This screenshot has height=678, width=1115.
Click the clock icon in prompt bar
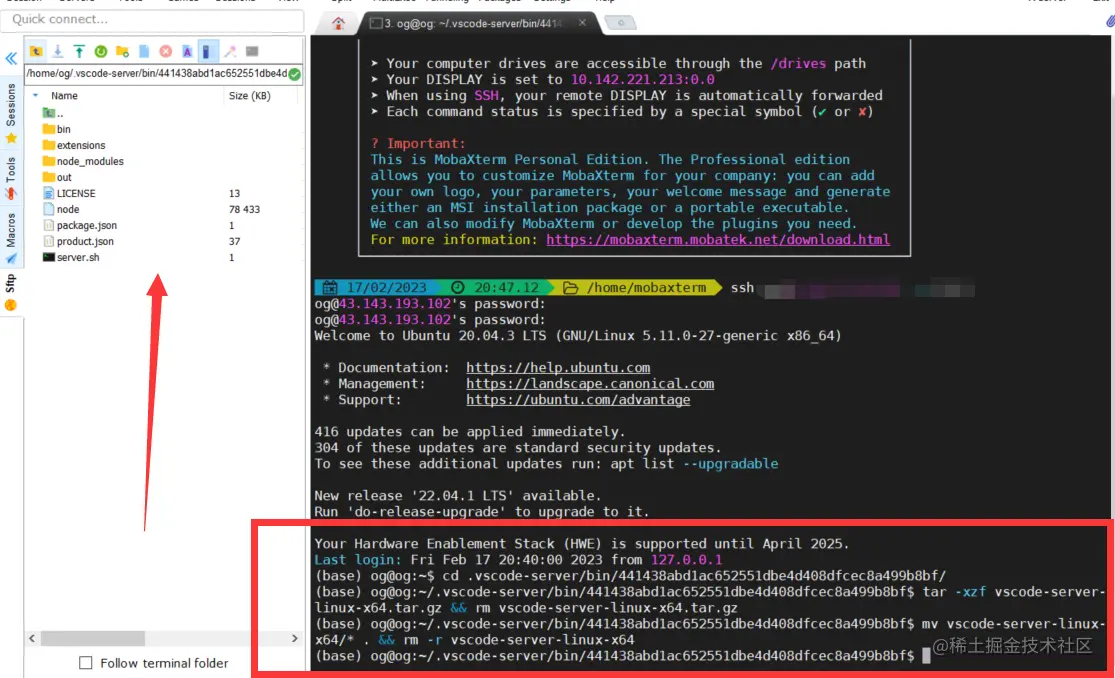click(x=458, y=287)
